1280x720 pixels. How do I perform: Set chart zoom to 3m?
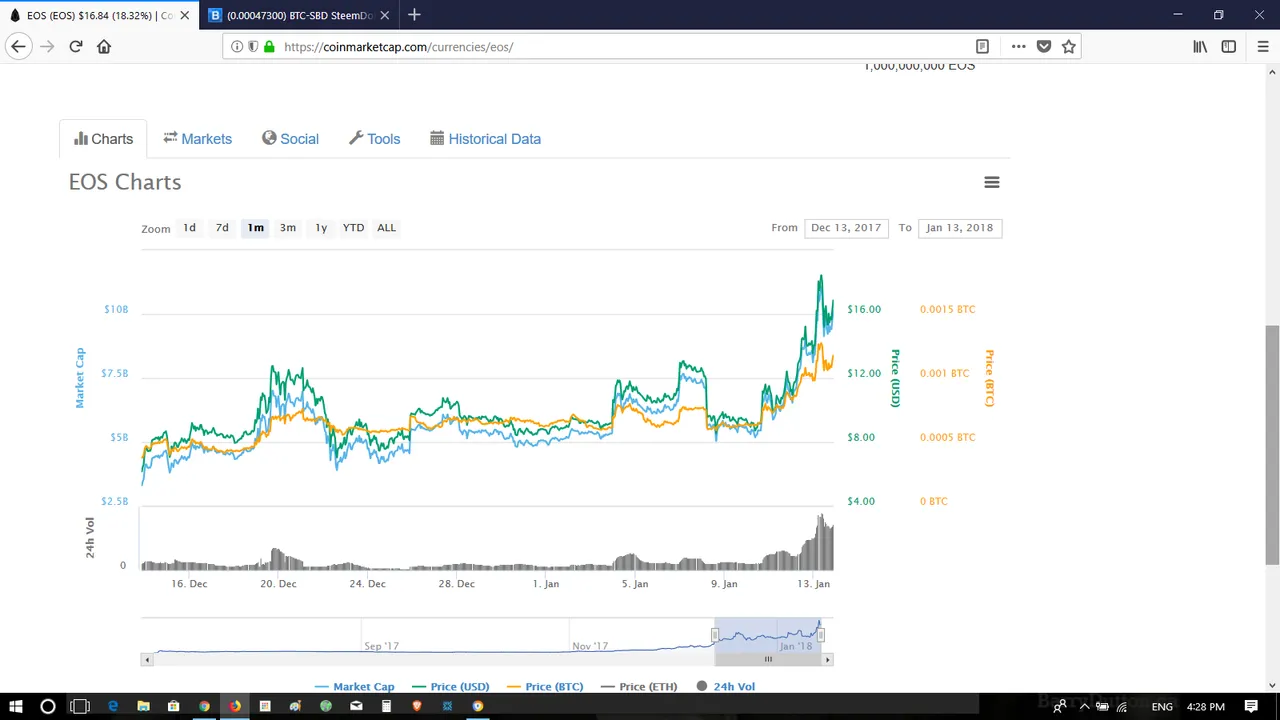point(288,228)
